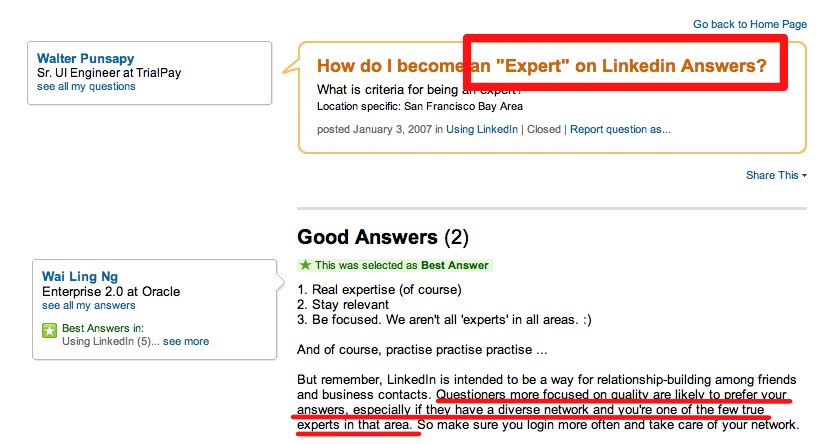821x444 pixels.
Task: Click the star in the Best Answer badge
Action: coord(306,265)
